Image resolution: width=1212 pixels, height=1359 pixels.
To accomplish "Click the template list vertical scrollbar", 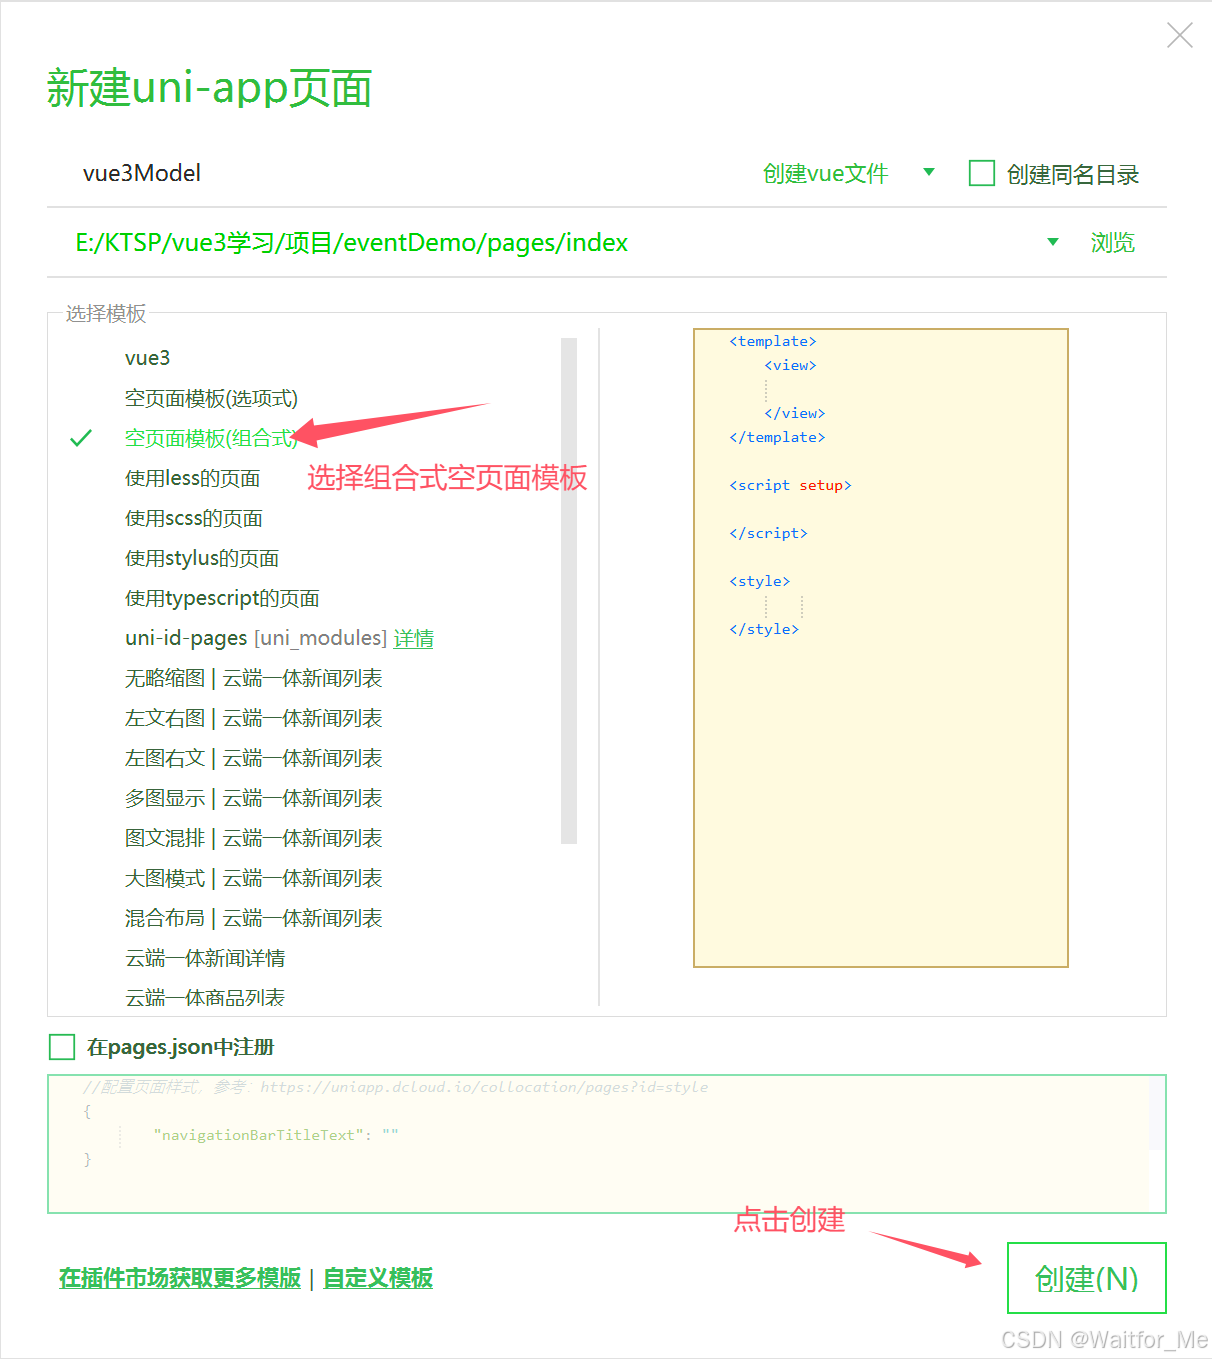I will (569, 590).
